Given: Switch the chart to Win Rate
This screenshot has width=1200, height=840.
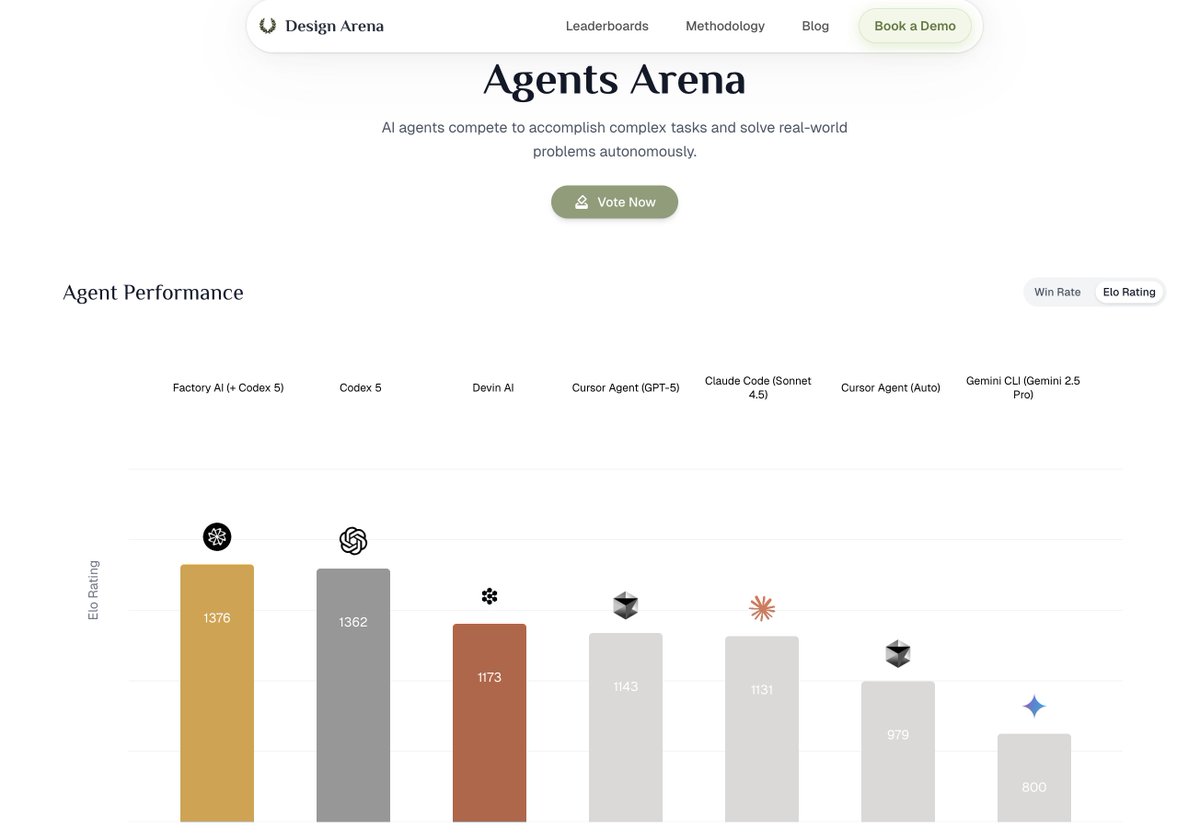Looking at the screenshot, I should (x=1057, y=292).
